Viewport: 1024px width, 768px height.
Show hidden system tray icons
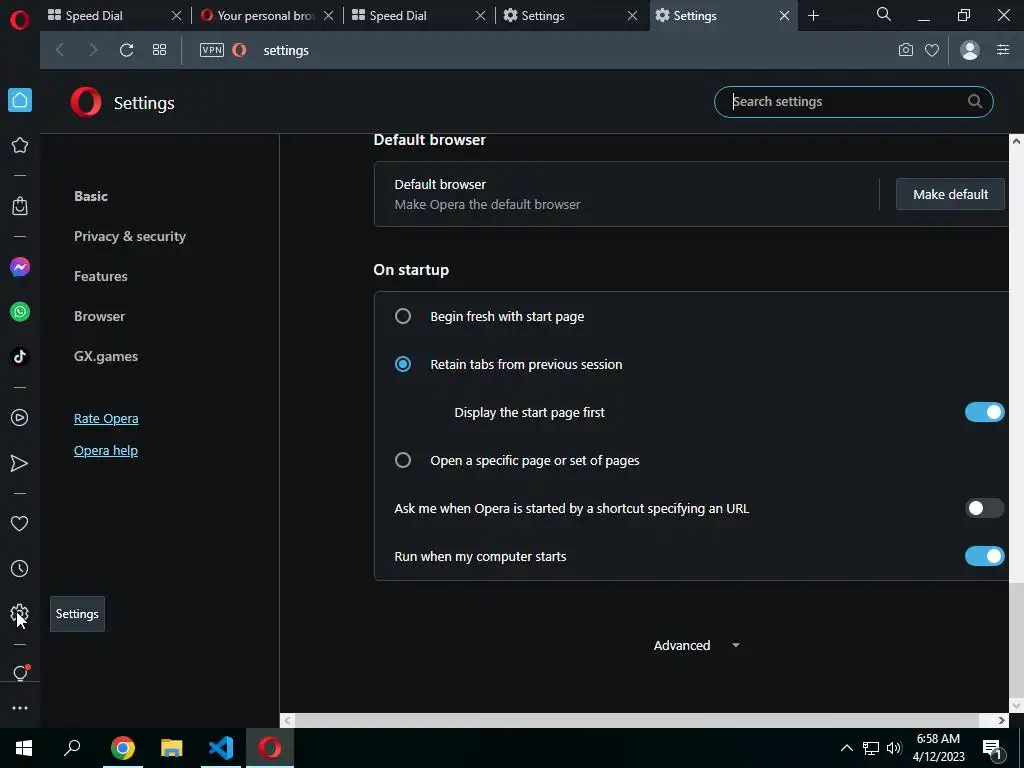click(846, 748)
